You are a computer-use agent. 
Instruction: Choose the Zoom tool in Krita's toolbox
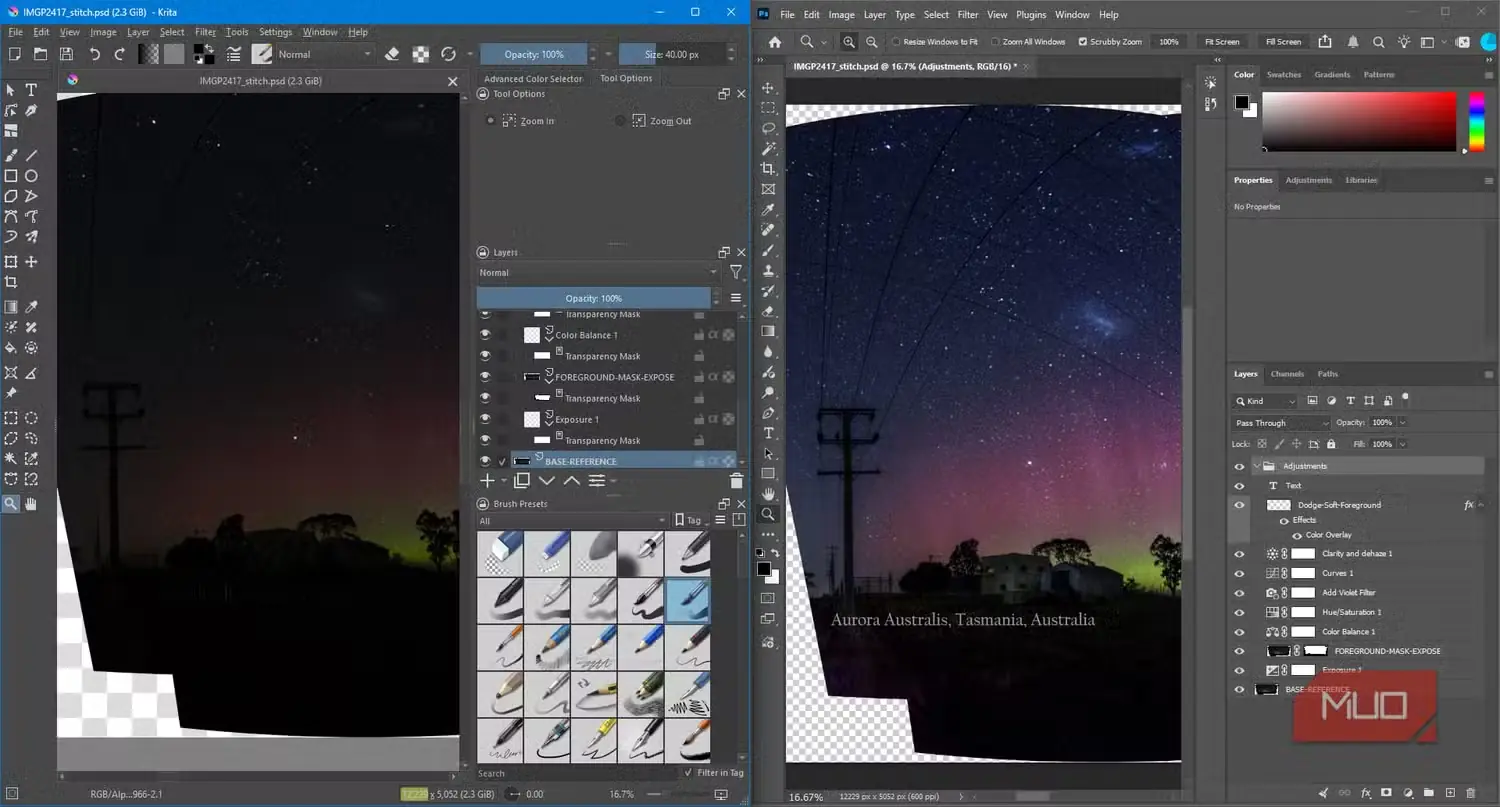[x=11, y=504]
